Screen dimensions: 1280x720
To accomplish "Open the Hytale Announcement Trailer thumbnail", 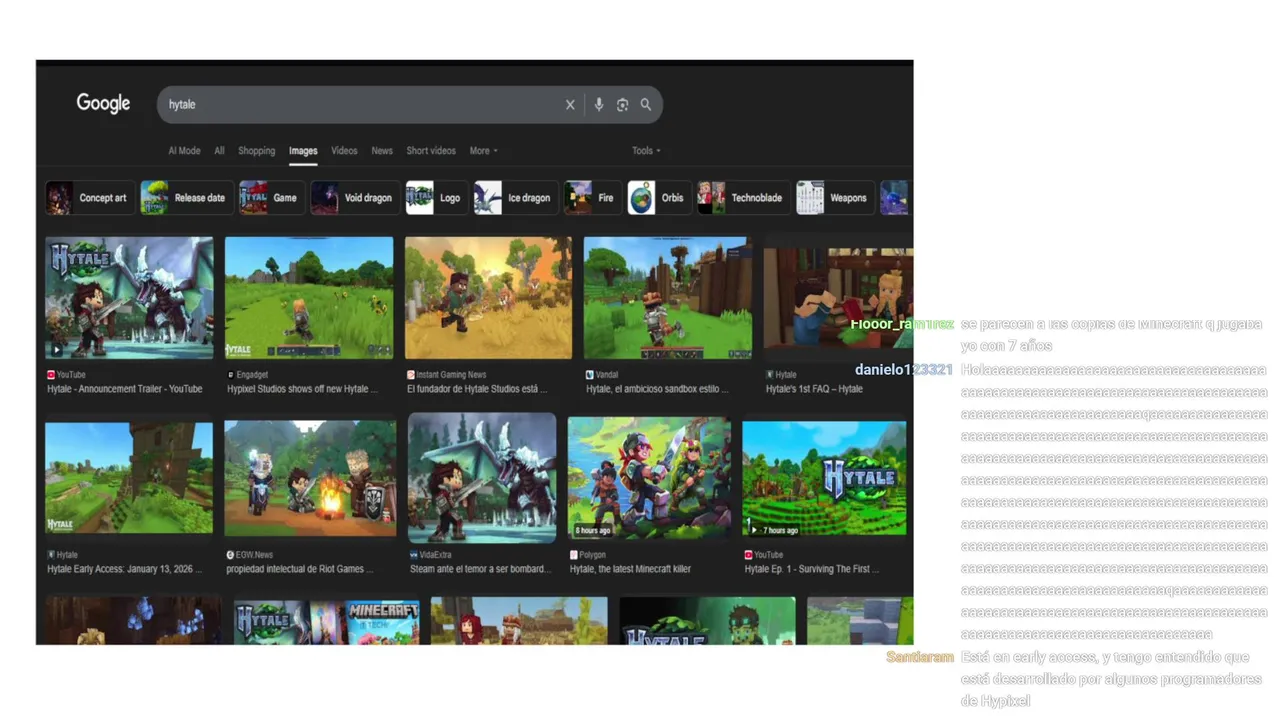I will coord(129,297).
